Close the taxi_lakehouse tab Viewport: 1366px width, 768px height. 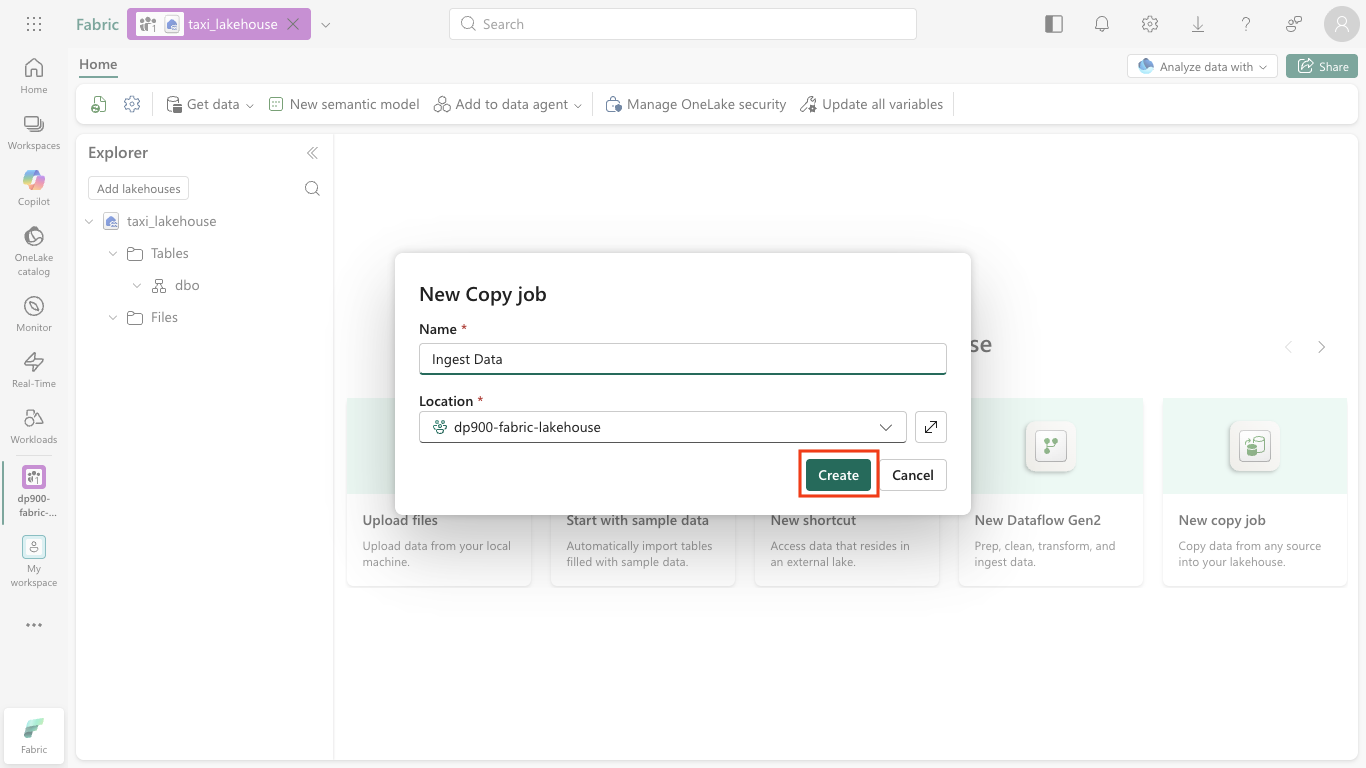[293, 24]
